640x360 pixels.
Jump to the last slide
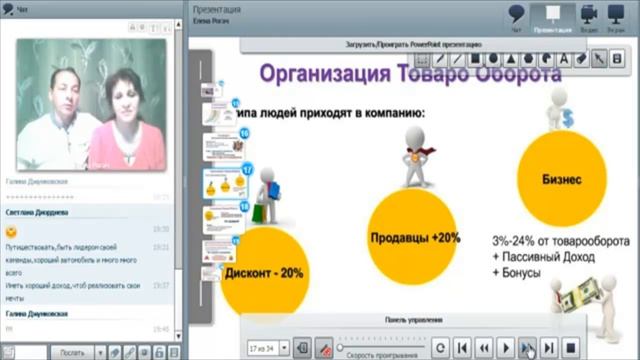(x=549, y=348)
